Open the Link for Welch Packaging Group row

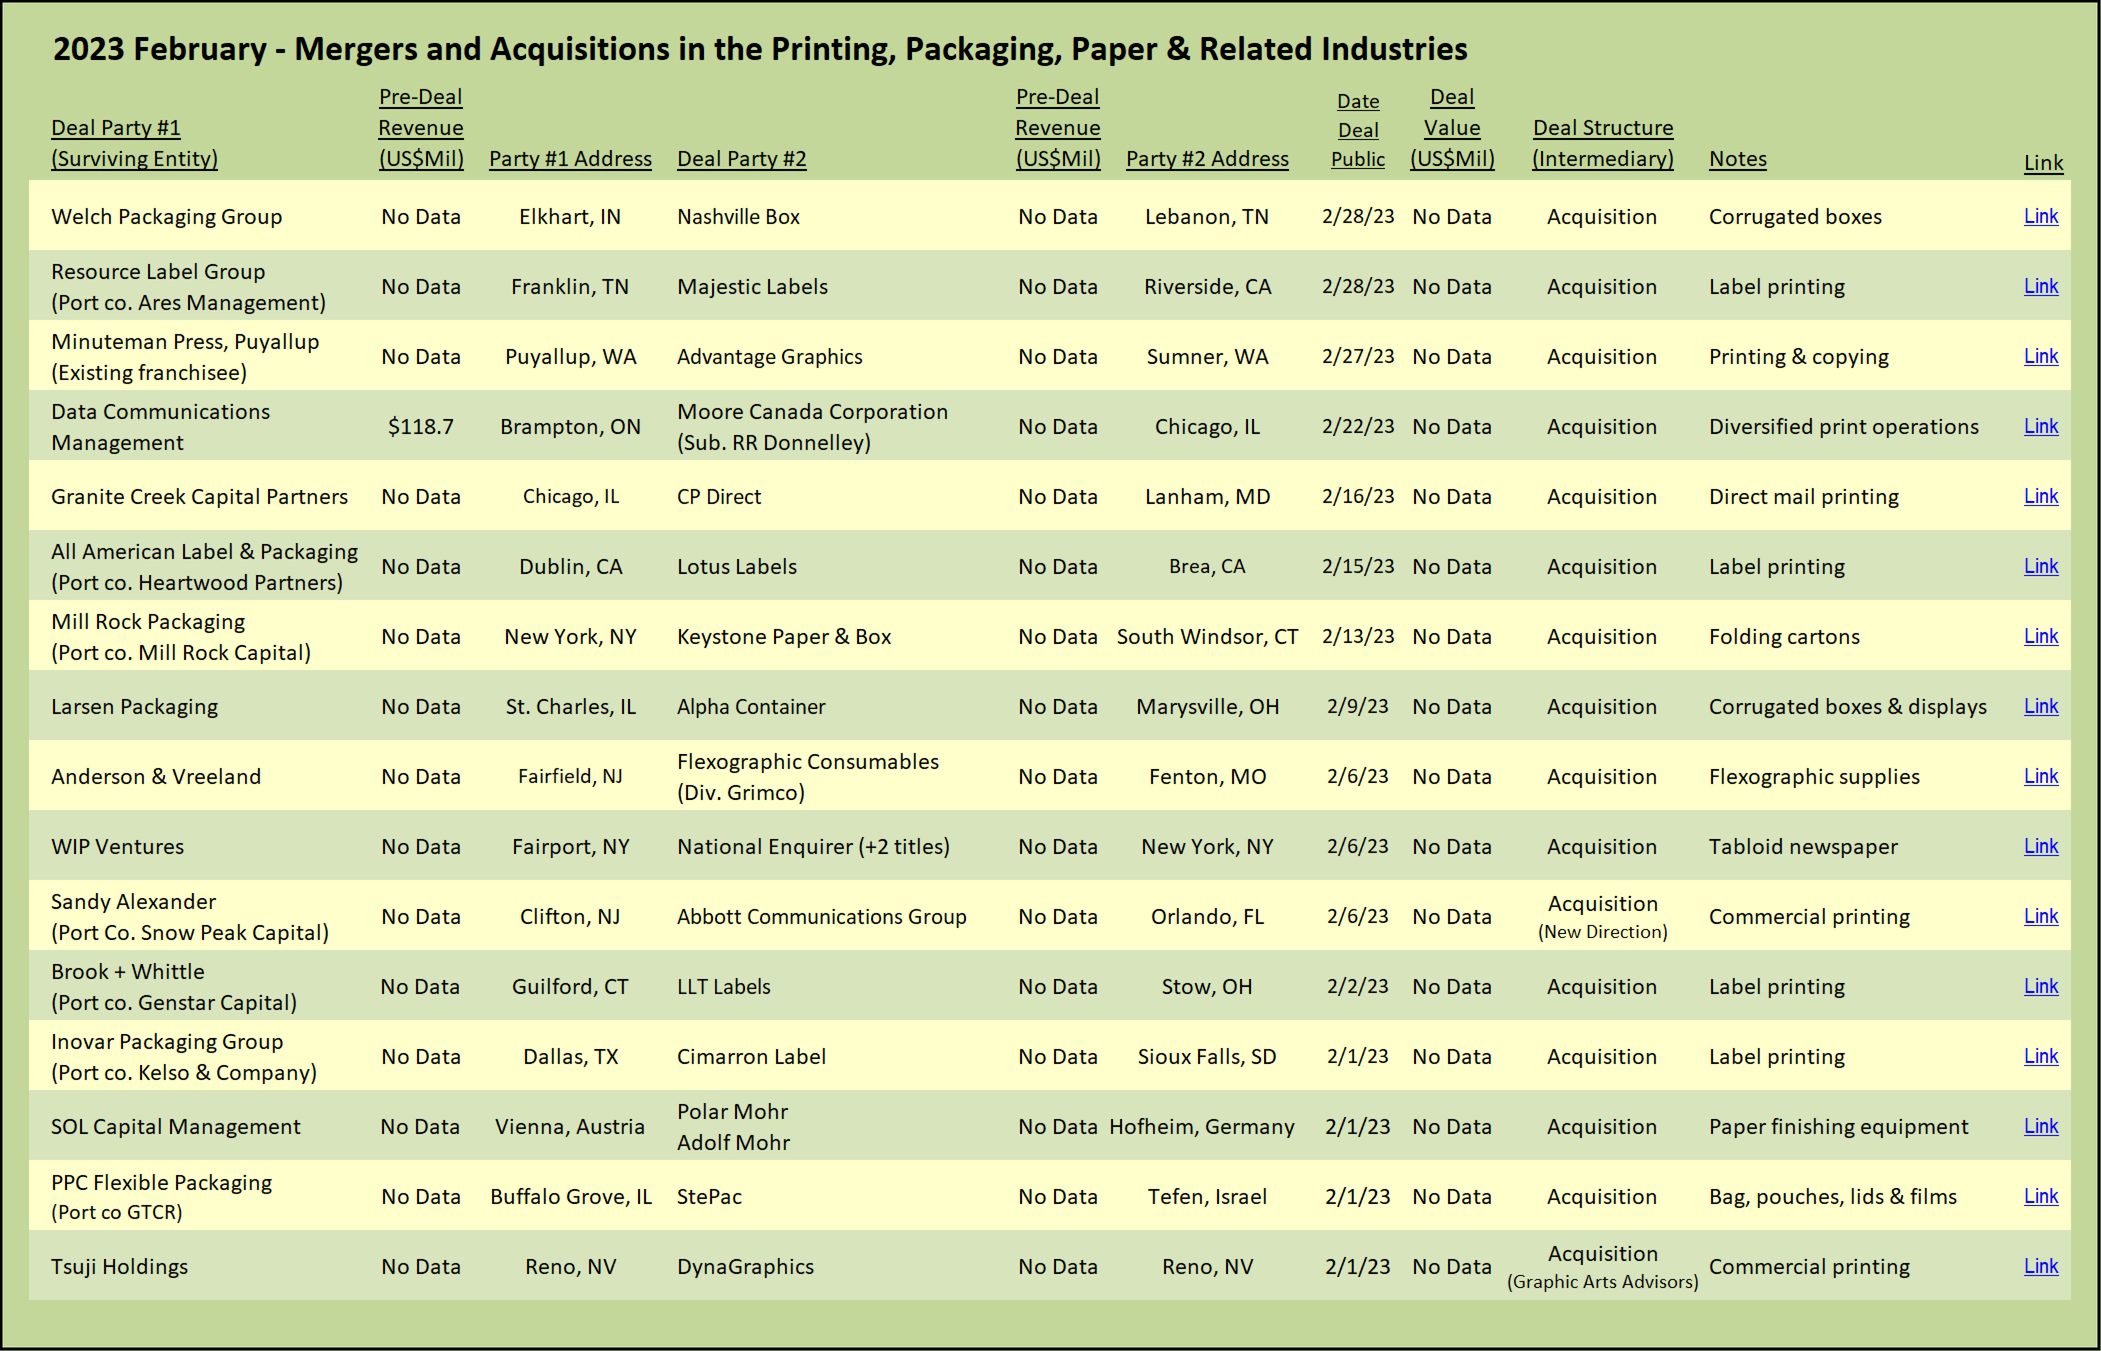[x=2040, y=216]
